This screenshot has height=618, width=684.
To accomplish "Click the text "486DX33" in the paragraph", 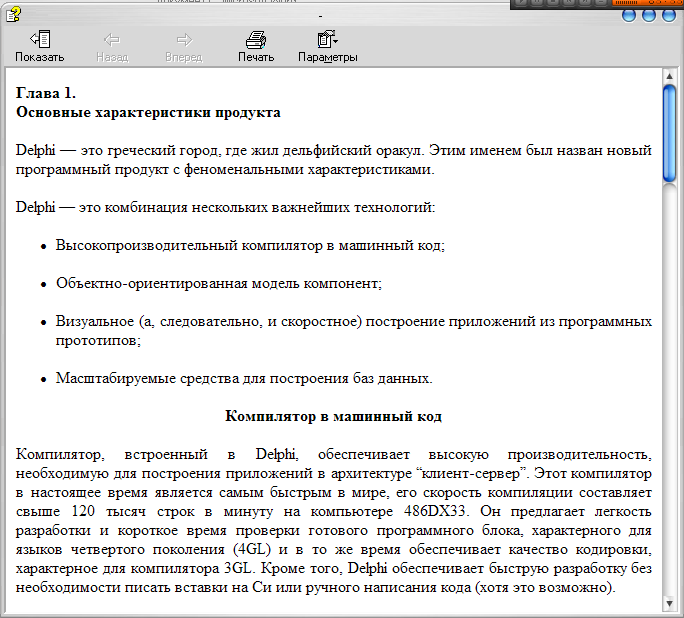I will click(434, 511).
